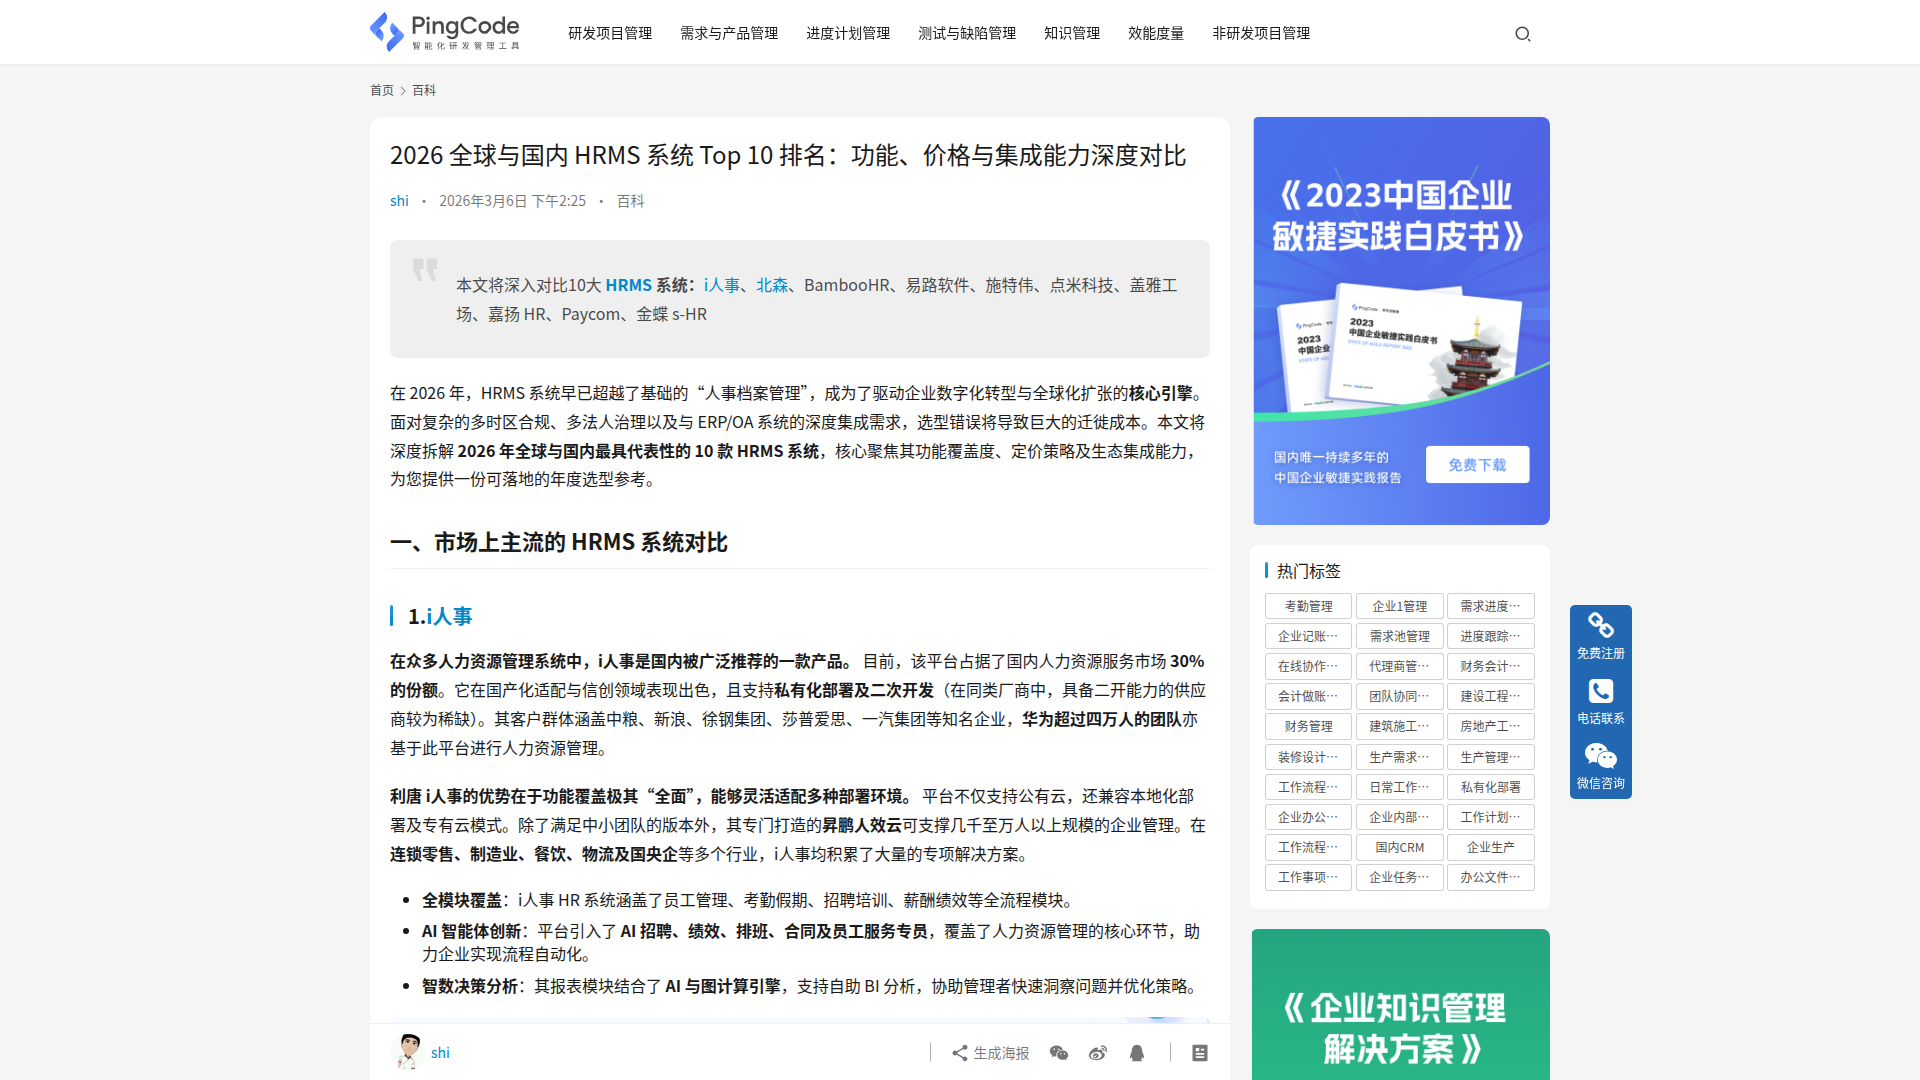Expand 测试与缺陷管理 menu in header

point(967,33)
